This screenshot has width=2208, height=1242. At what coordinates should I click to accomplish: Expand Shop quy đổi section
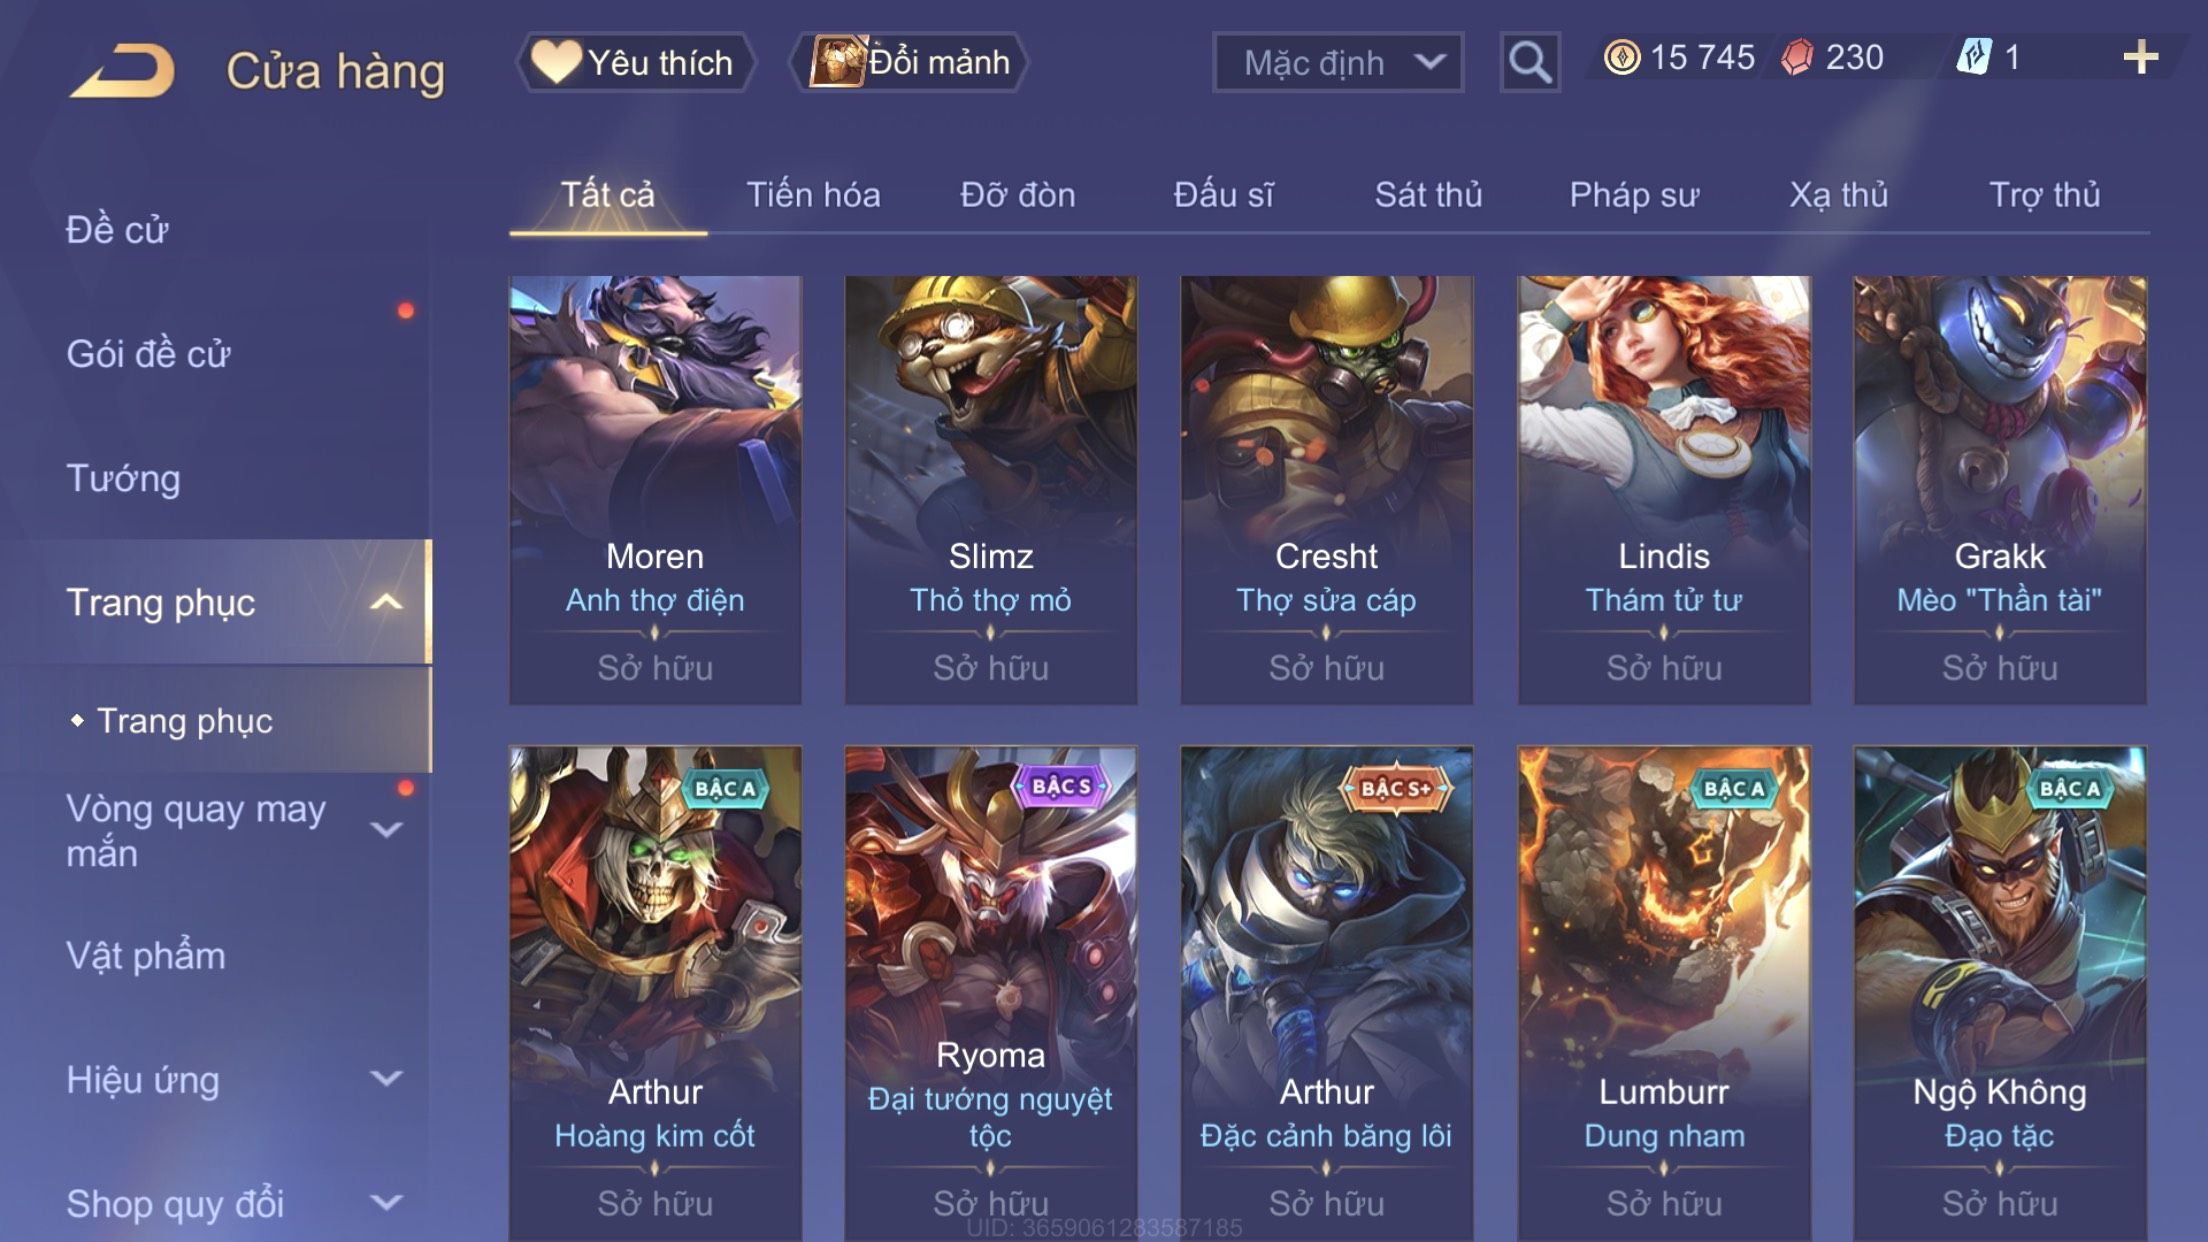386,1203
